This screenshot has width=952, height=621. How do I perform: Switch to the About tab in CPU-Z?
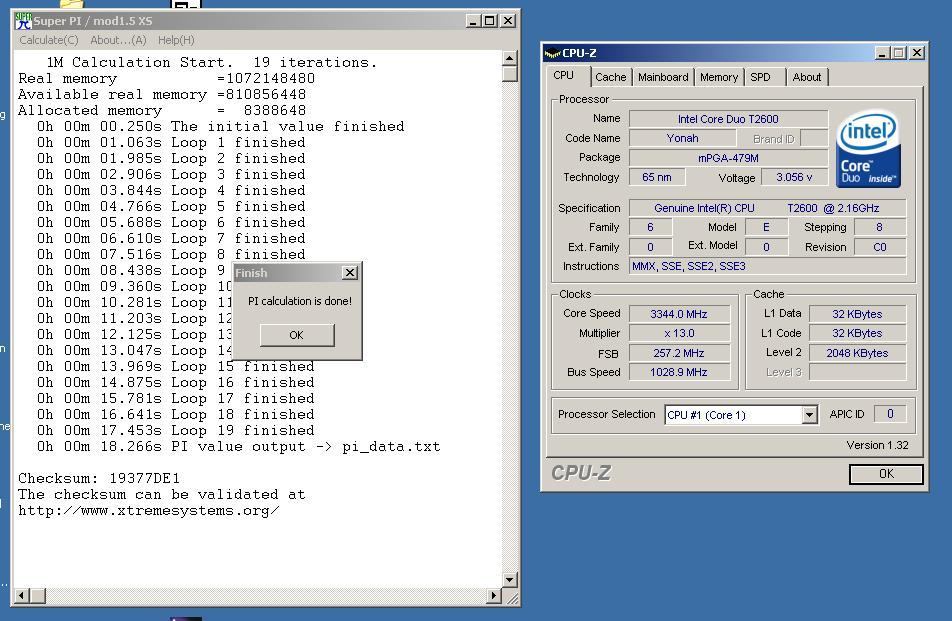coord(806,77)
